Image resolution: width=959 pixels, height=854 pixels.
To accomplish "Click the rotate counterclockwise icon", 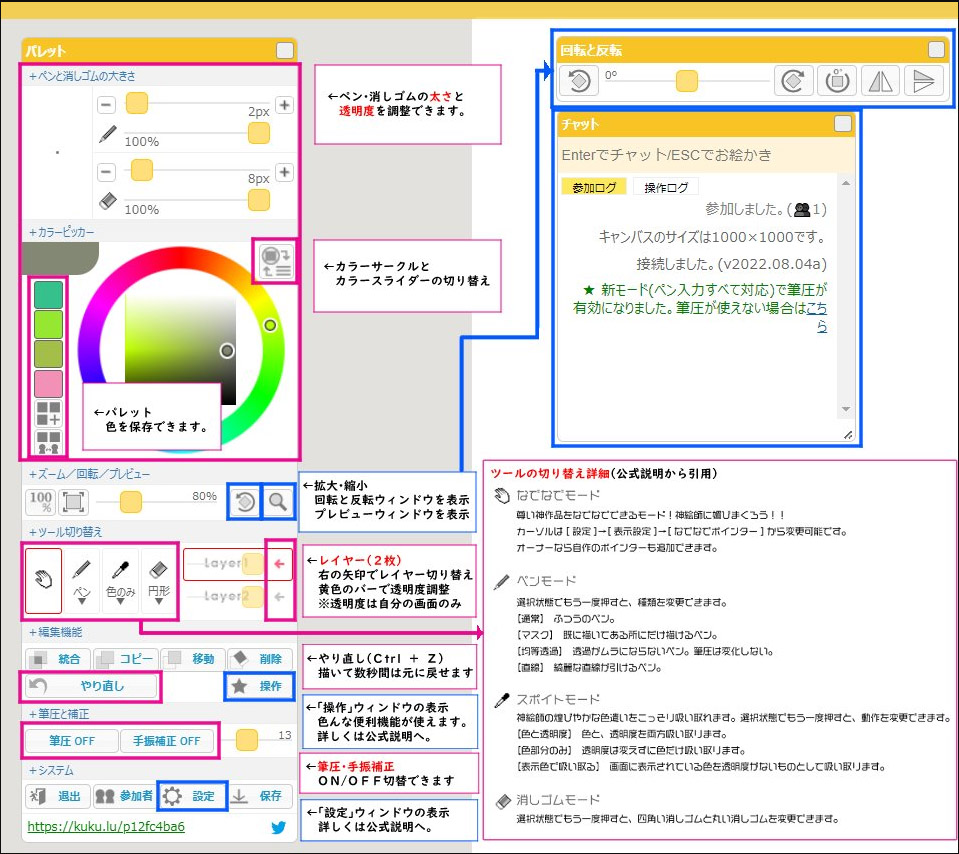I will tap(579, 81).
